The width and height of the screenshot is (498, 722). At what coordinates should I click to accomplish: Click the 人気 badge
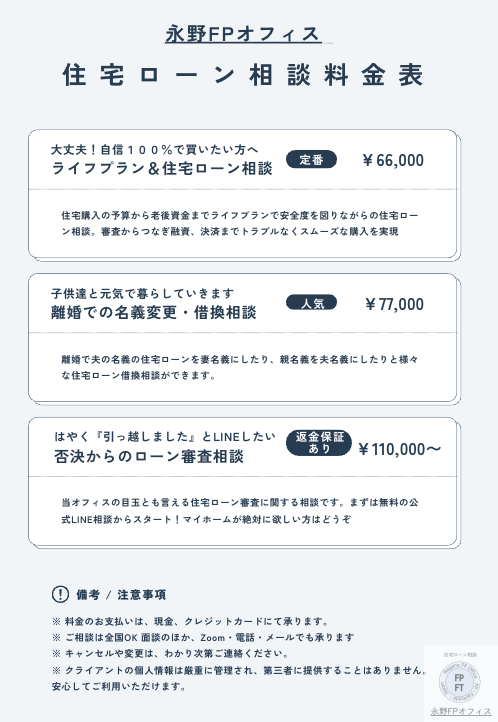(312, 303)
